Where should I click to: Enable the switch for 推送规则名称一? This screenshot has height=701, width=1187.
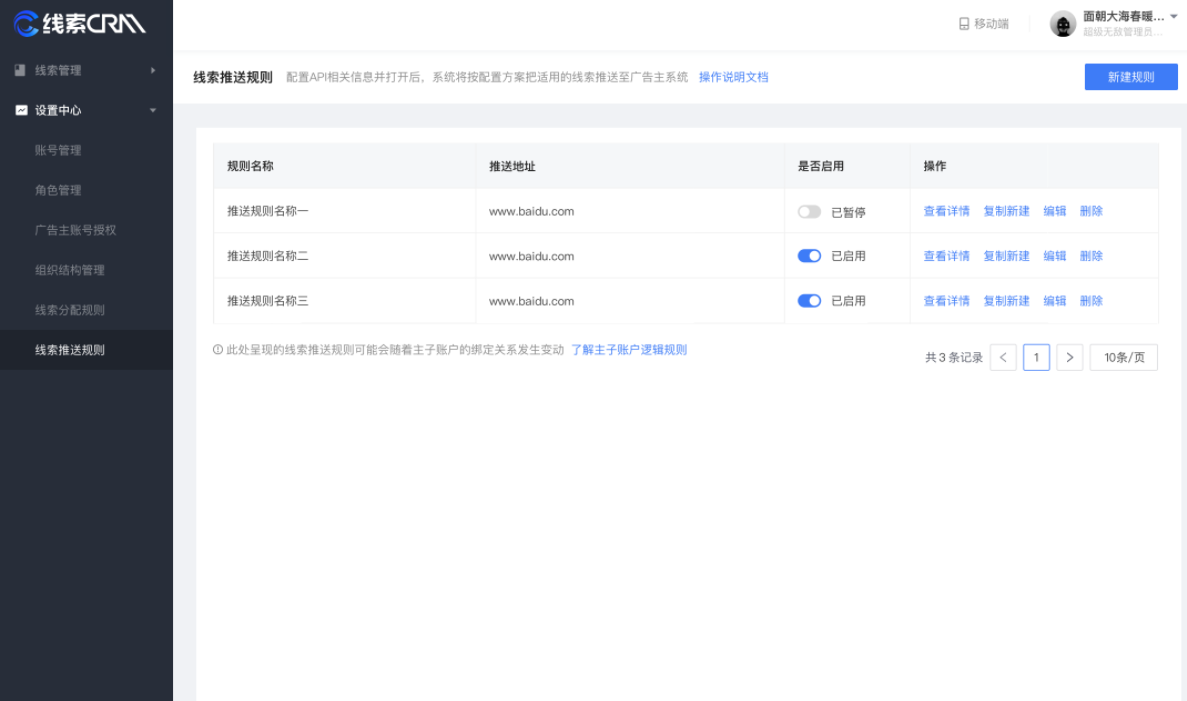point(809,210)
